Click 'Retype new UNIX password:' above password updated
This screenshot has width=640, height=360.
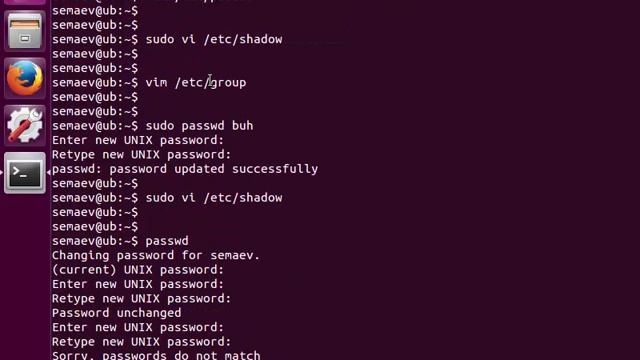[142, 155]
